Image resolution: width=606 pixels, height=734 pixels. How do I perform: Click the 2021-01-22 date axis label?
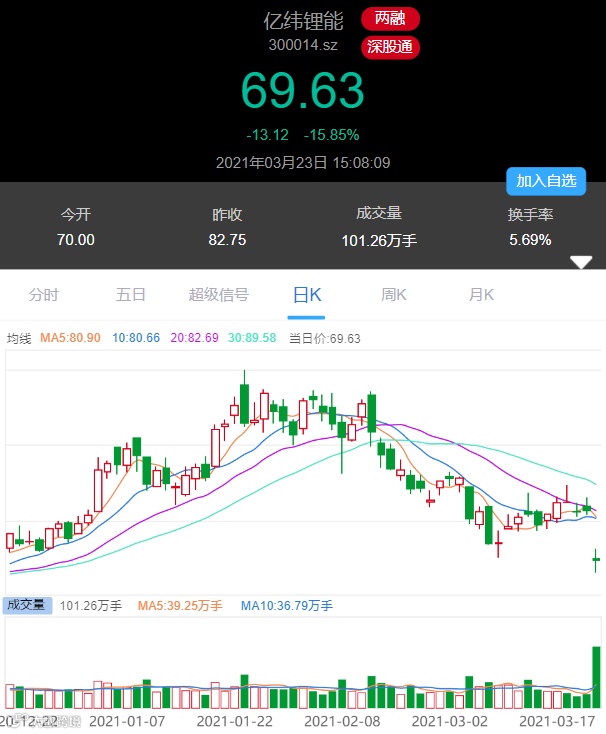pos(234,721)
